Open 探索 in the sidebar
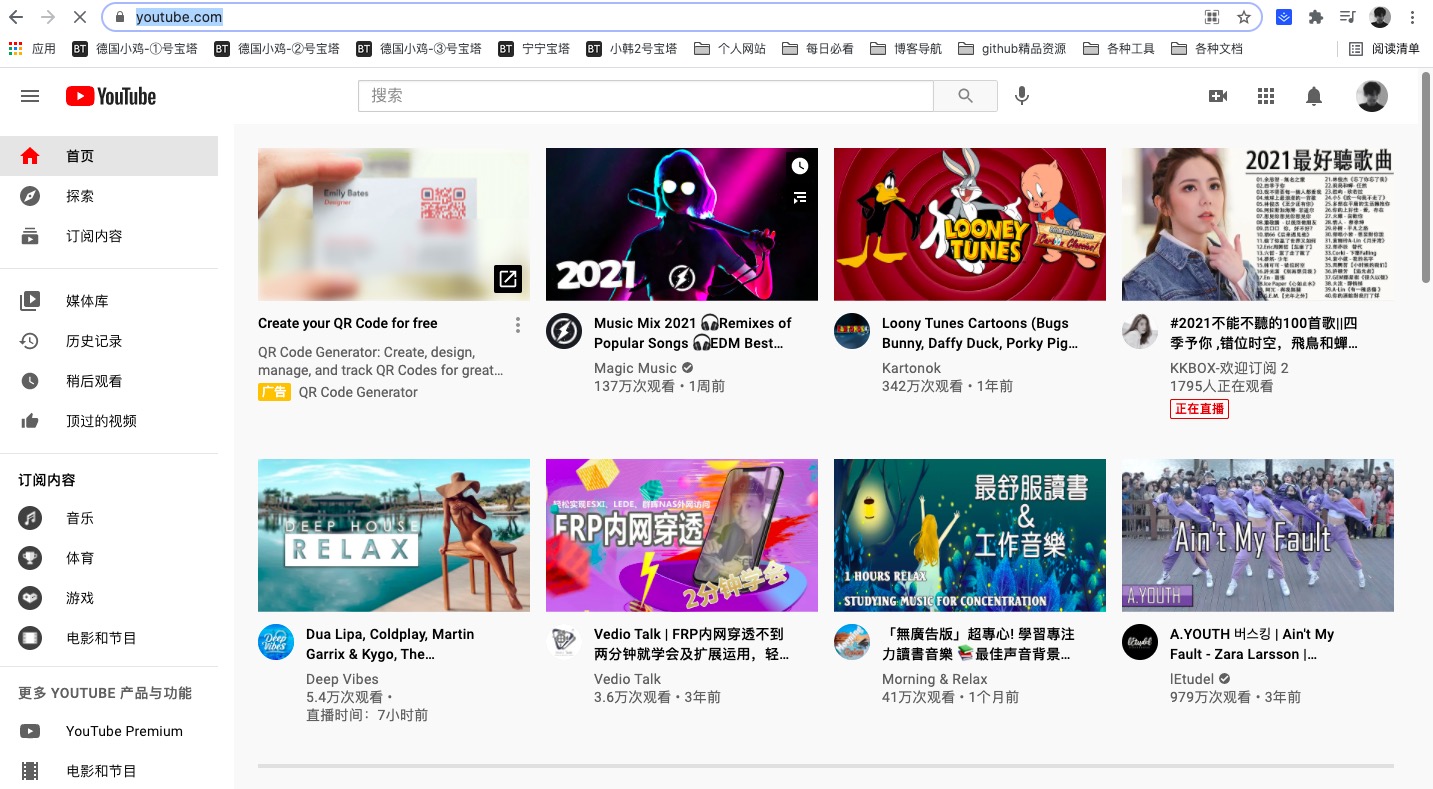 [109, 196]
